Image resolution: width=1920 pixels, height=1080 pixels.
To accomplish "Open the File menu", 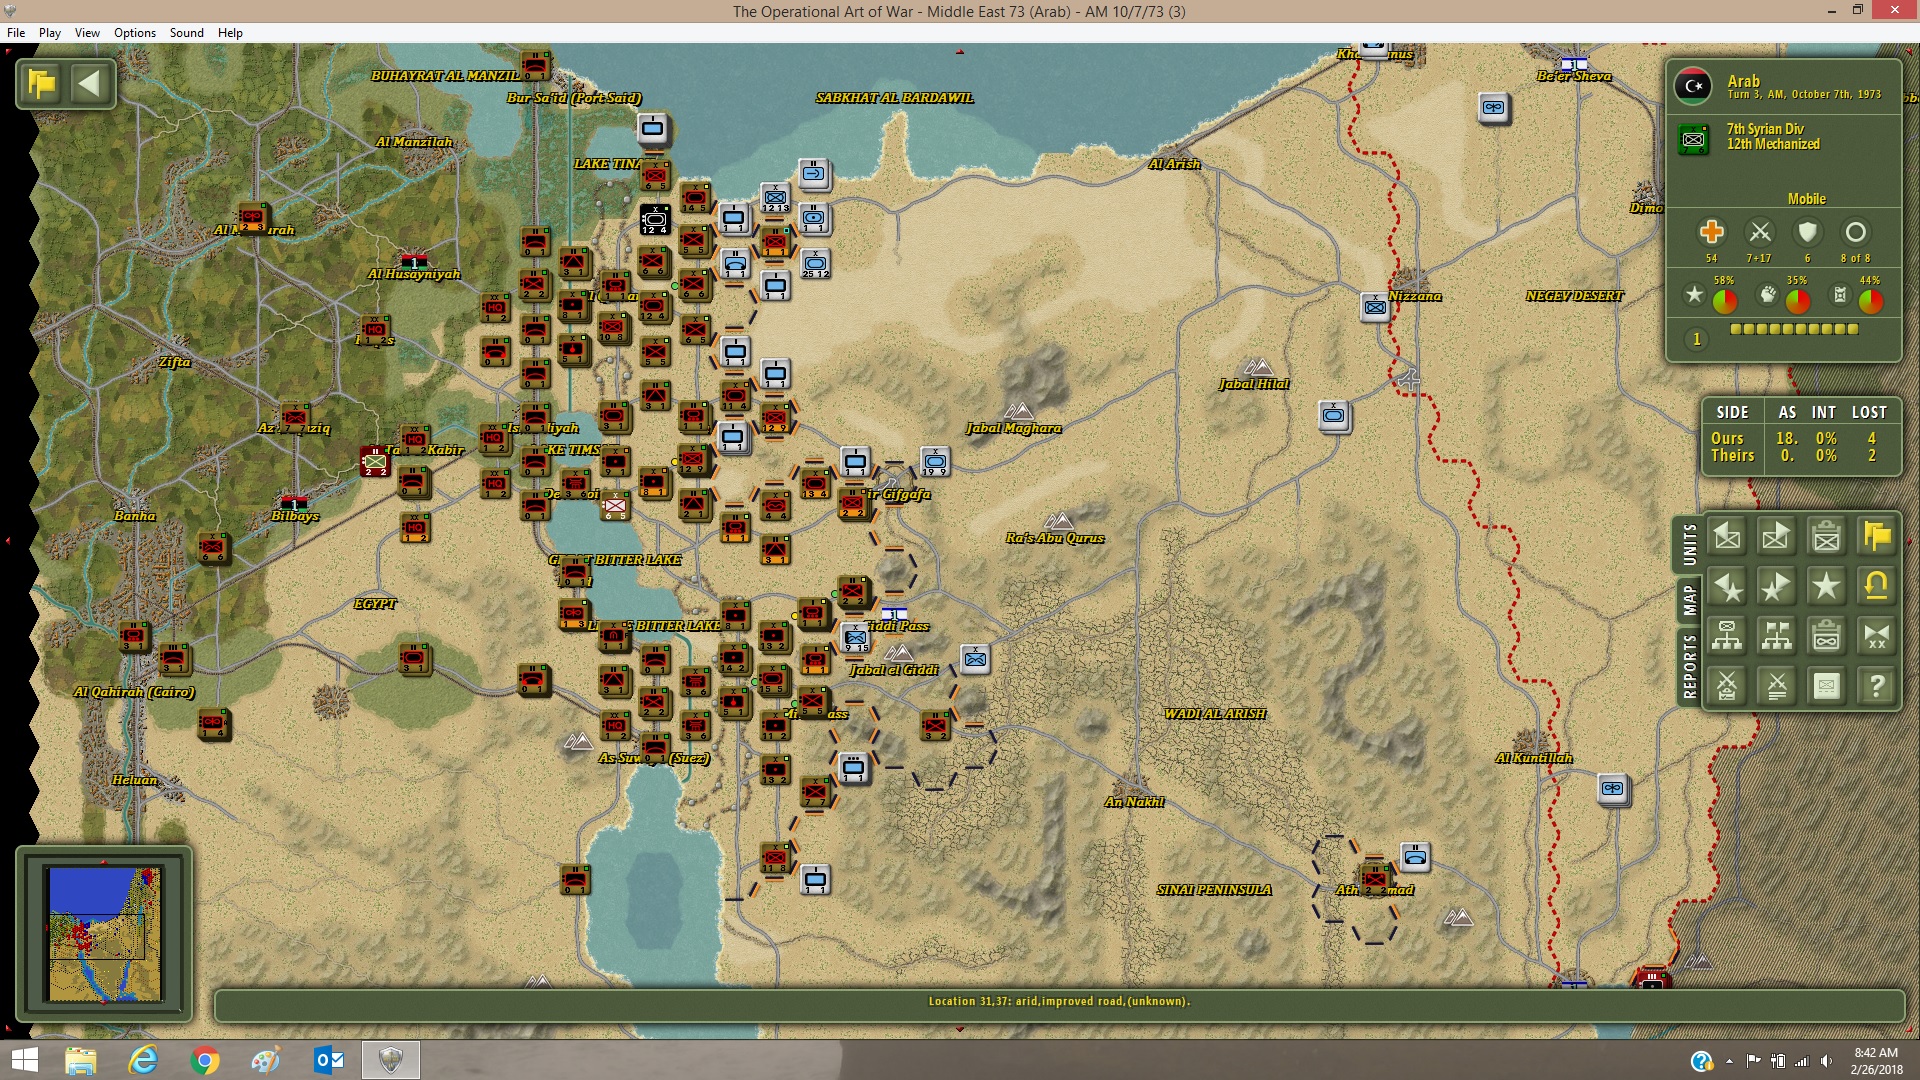I will (x=16, y=33).
